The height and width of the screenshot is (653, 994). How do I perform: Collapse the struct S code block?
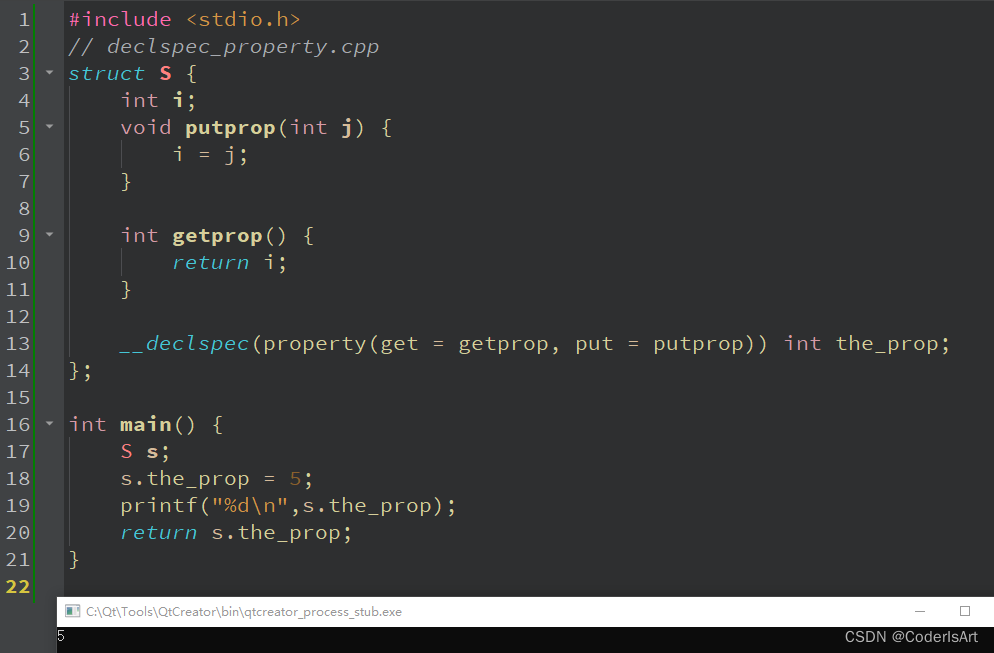[48, 72]
